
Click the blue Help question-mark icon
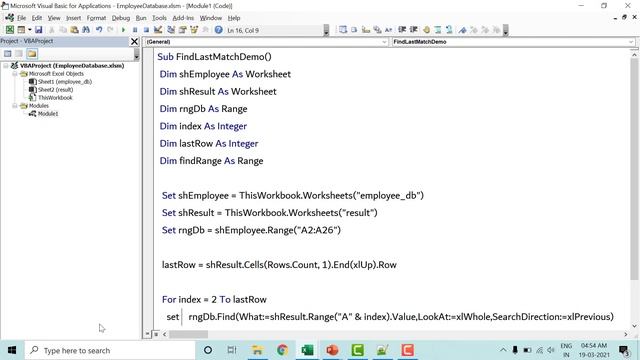point(218,30)
